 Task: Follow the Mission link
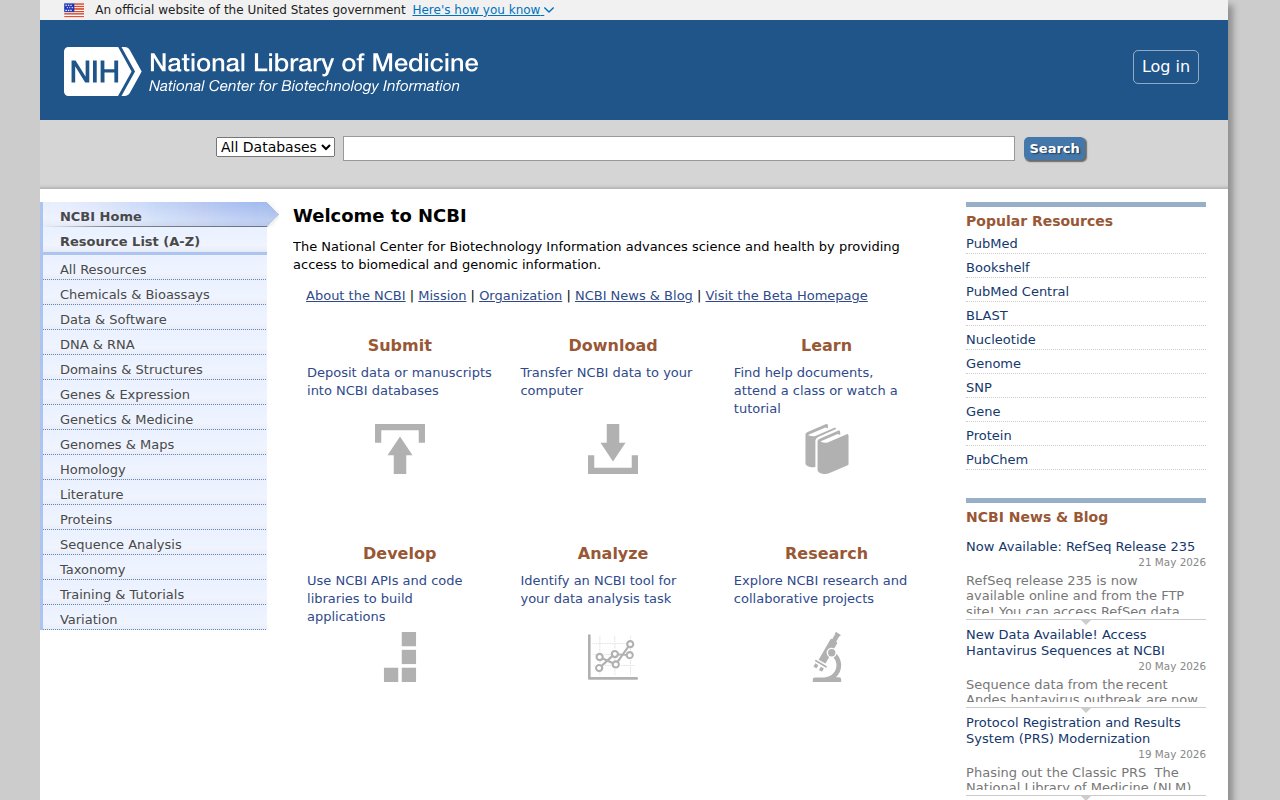(442, 296)
